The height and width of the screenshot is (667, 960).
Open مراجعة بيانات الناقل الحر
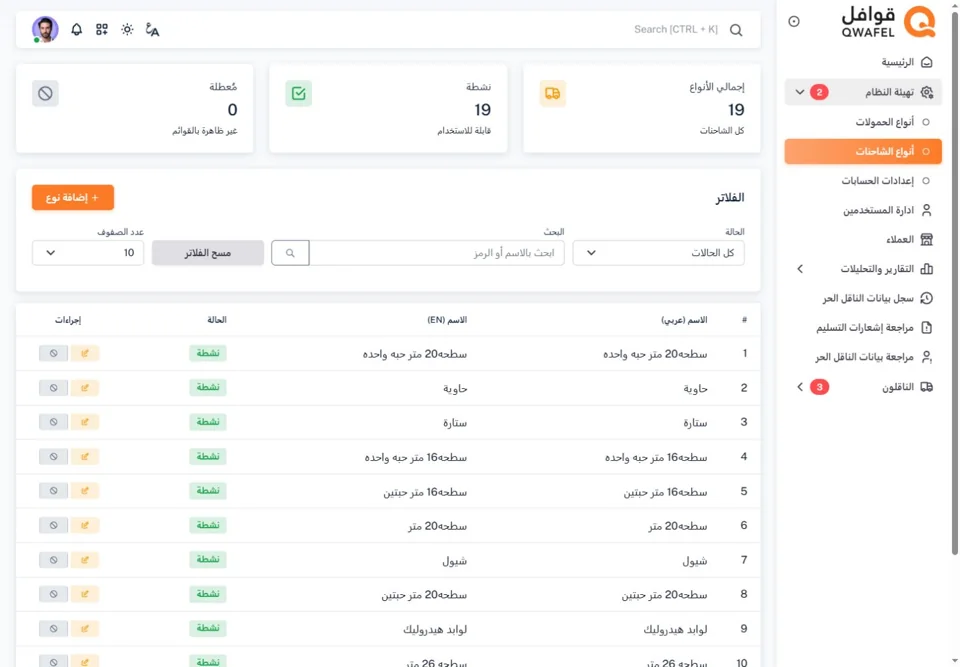[x=863, y=357]
